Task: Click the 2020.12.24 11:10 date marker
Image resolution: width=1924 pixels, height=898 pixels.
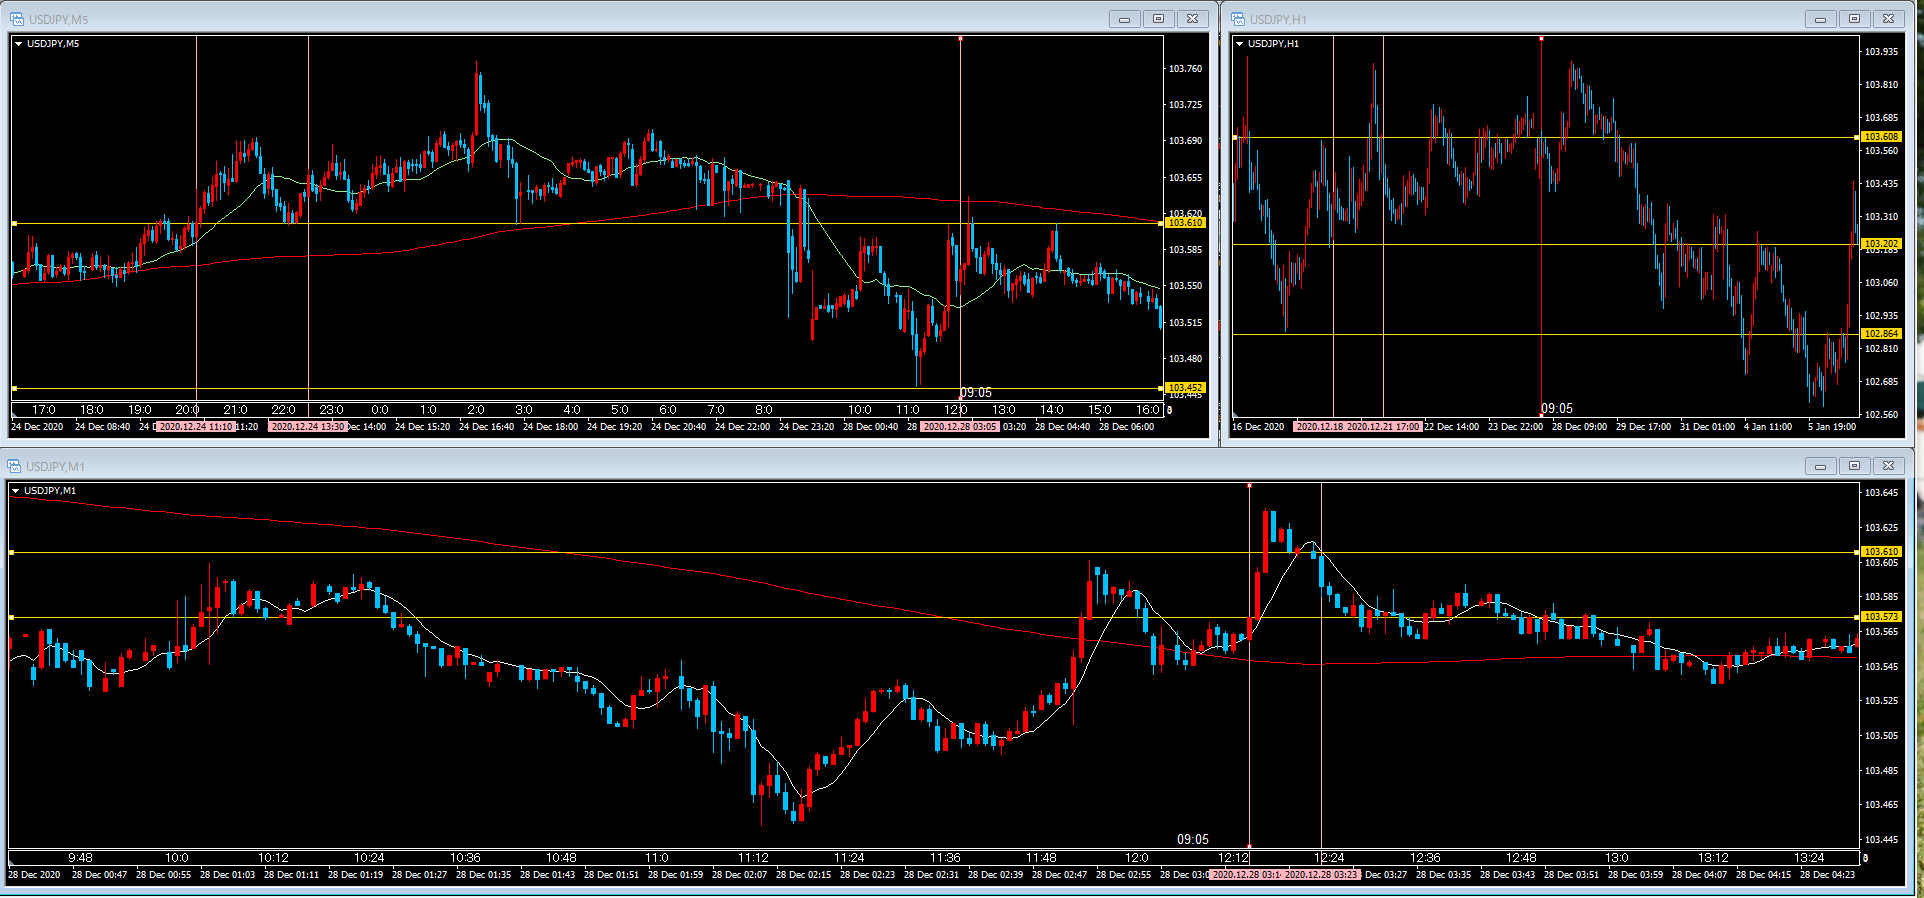Action: pos(196,427)
